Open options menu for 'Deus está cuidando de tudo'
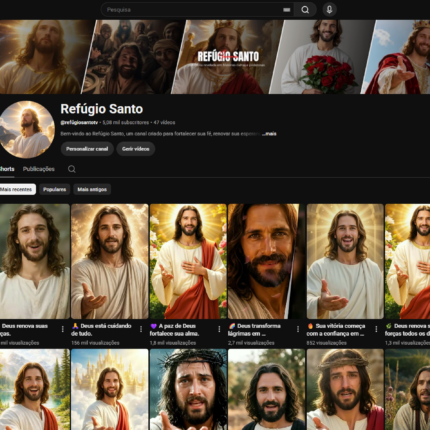The image size is (430, 430). coord(141,329)
